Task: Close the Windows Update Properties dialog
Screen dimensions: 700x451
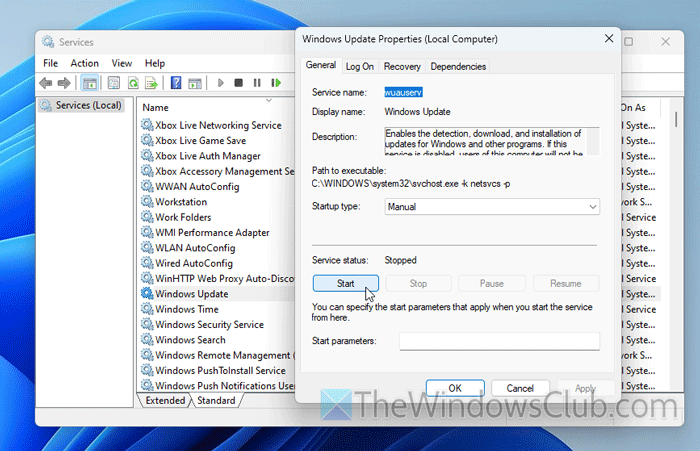Action: (609, 39)
